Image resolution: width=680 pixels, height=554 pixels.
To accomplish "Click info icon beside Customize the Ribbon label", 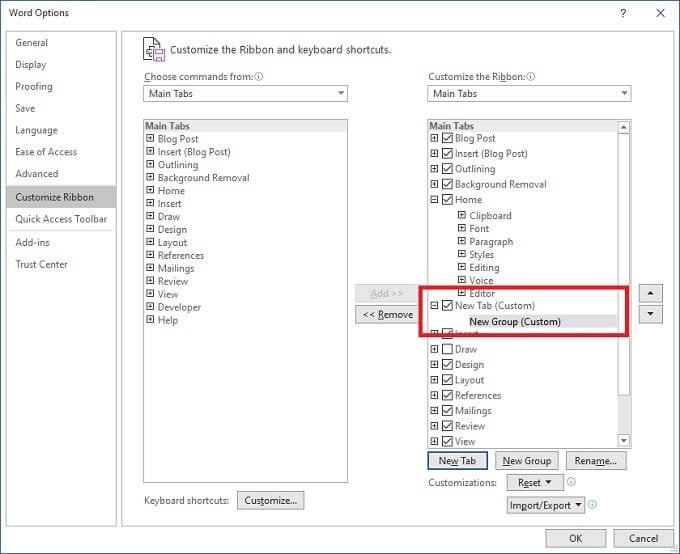I will click(x=531, y=77).
